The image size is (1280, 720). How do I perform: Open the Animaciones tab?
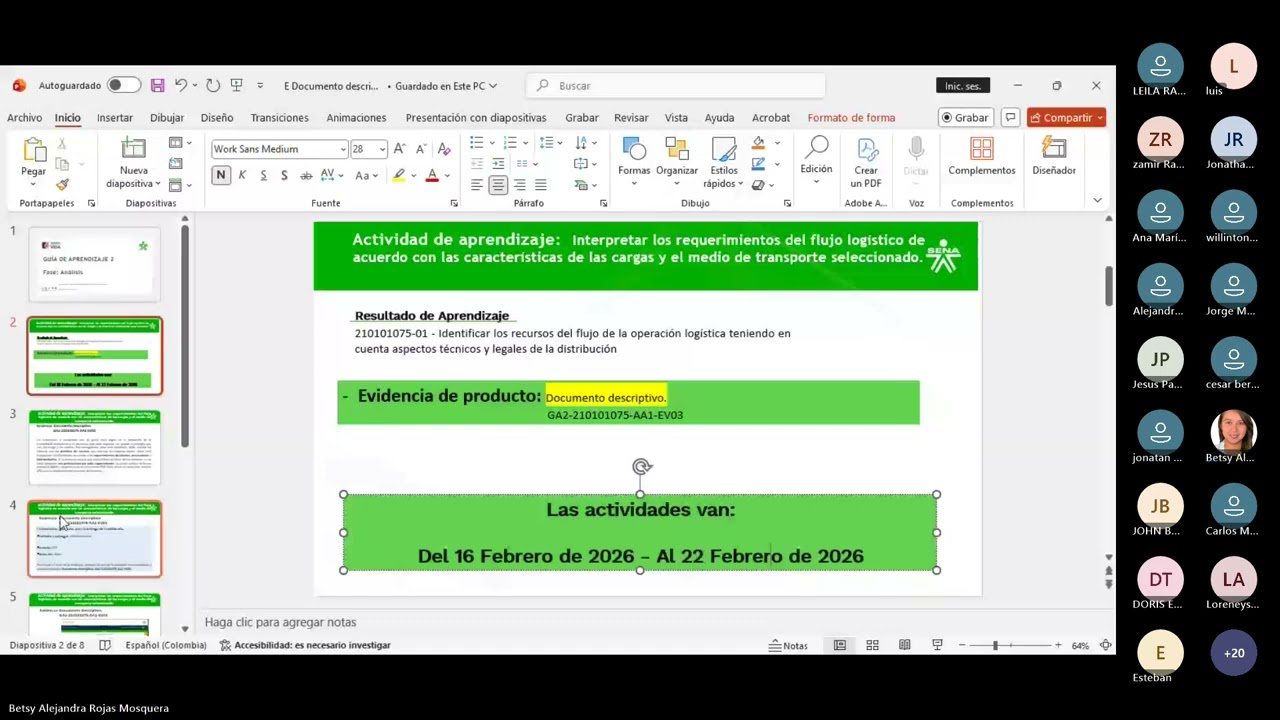click(x=356, y=117)
